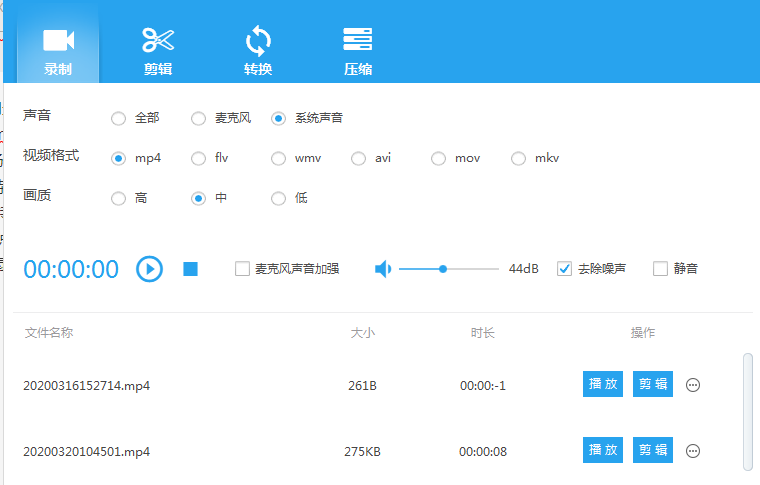Play the 20200316152714.mp4 recording

[603, 384]
